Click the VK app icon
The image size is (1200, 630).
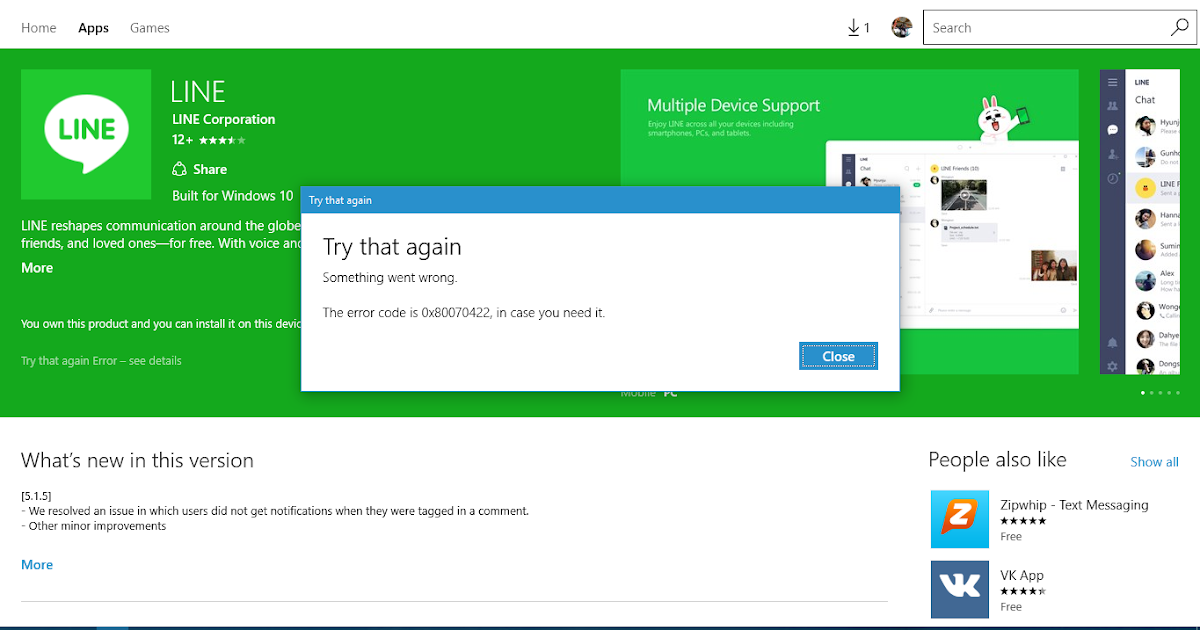(x=959, y=589)
